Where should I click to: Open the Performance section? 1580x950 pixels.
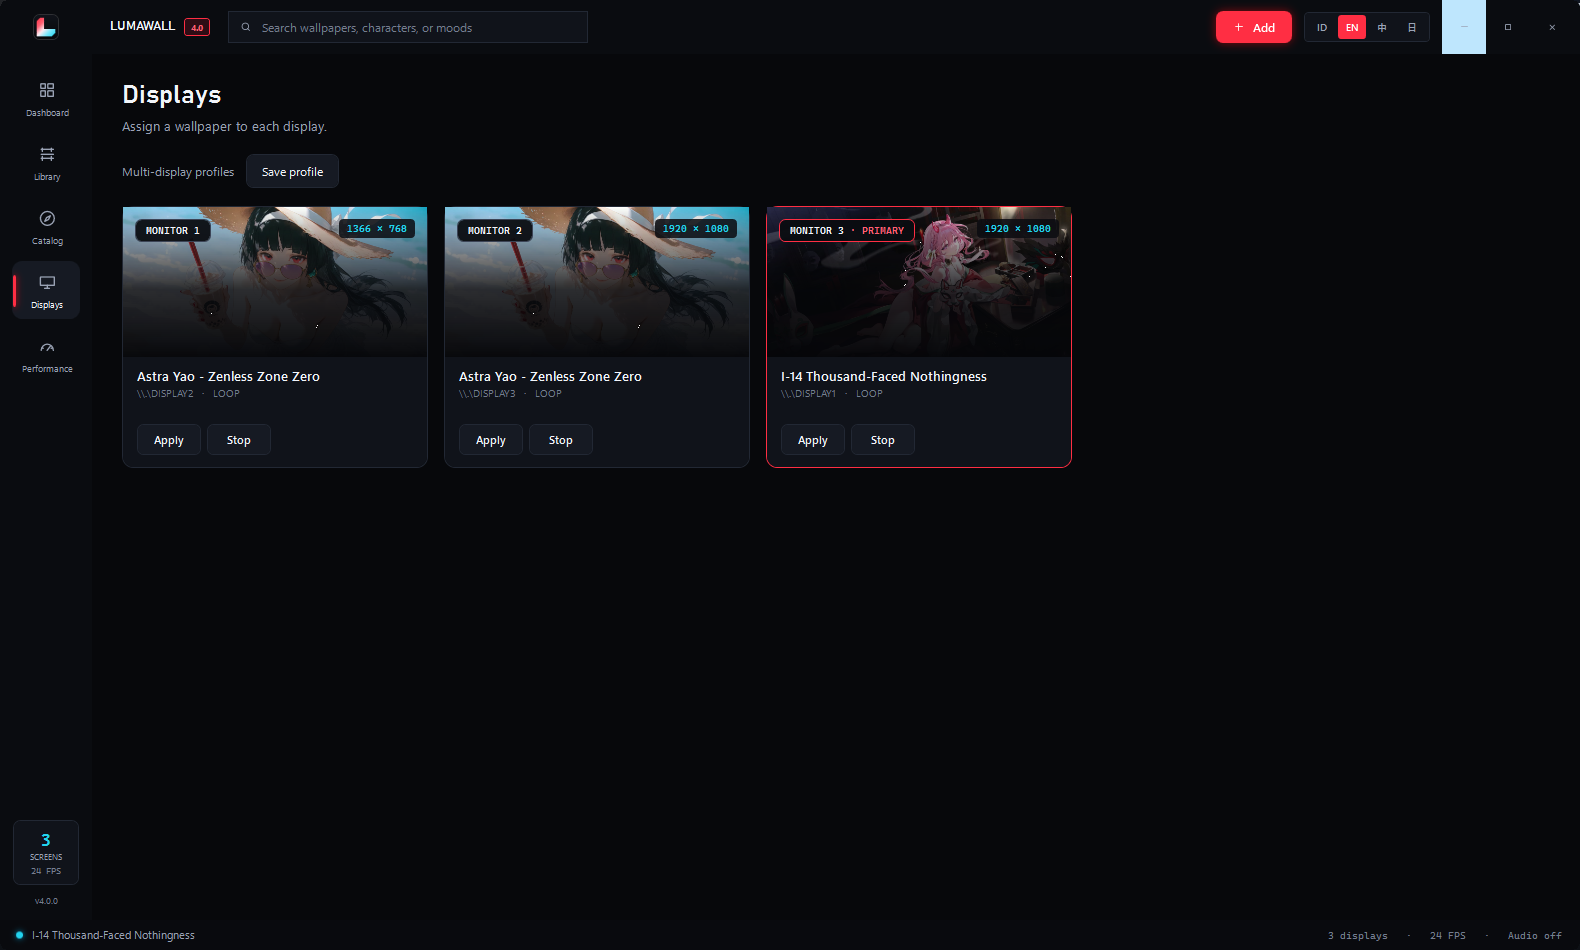point(47,355)
